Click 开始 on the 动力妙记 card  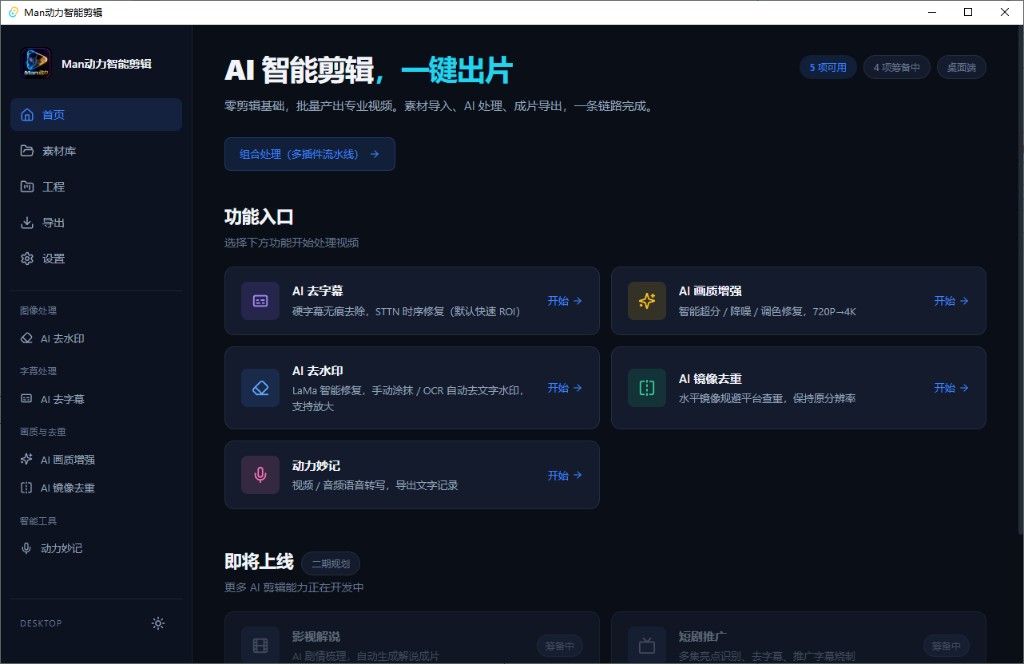(x=565, y=475)
